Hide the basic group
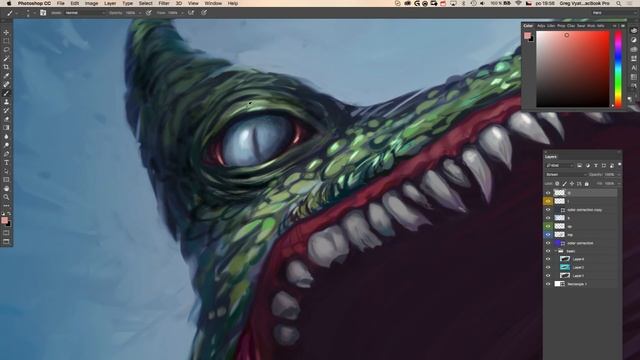640x360 pixels. point(548,251)
